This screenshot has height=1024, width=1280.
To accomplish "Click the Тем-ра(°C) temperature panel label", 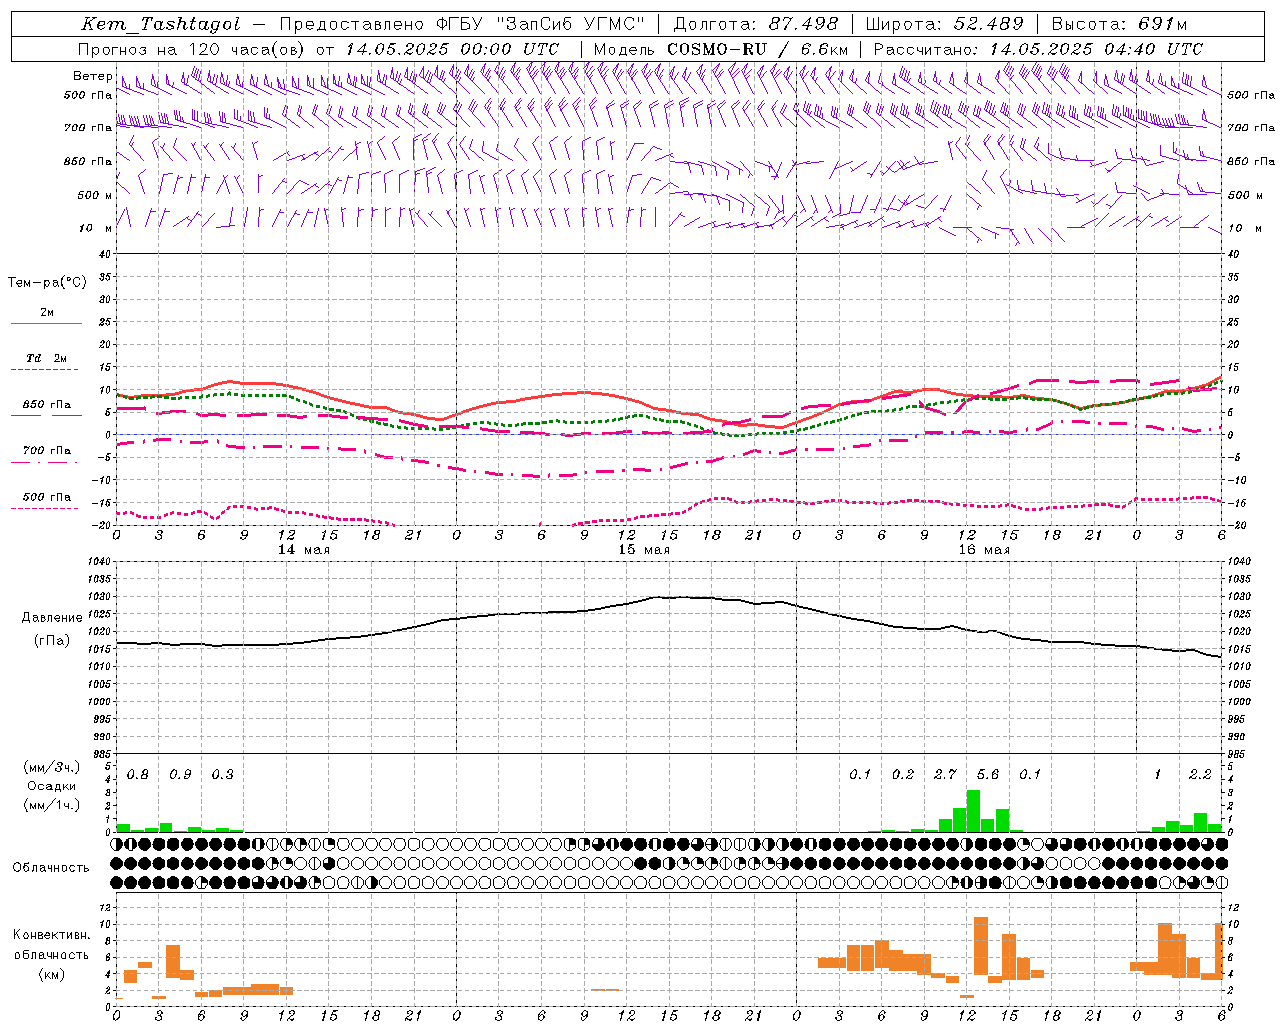I will pyautogui.click(x=47, y=283).
